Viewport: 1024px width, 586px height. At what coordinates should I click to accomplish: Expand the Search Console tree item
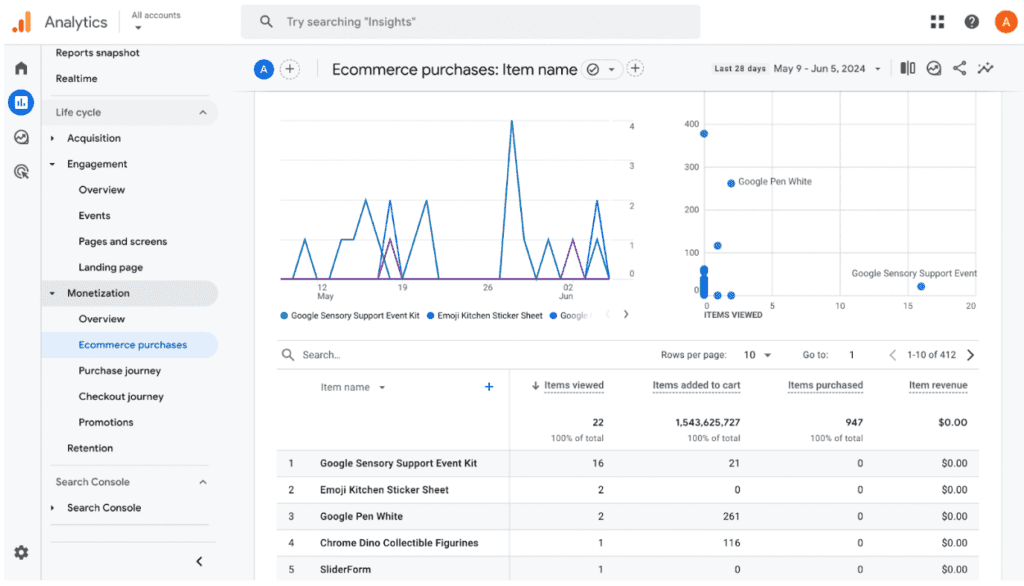(x=52, y=508)
